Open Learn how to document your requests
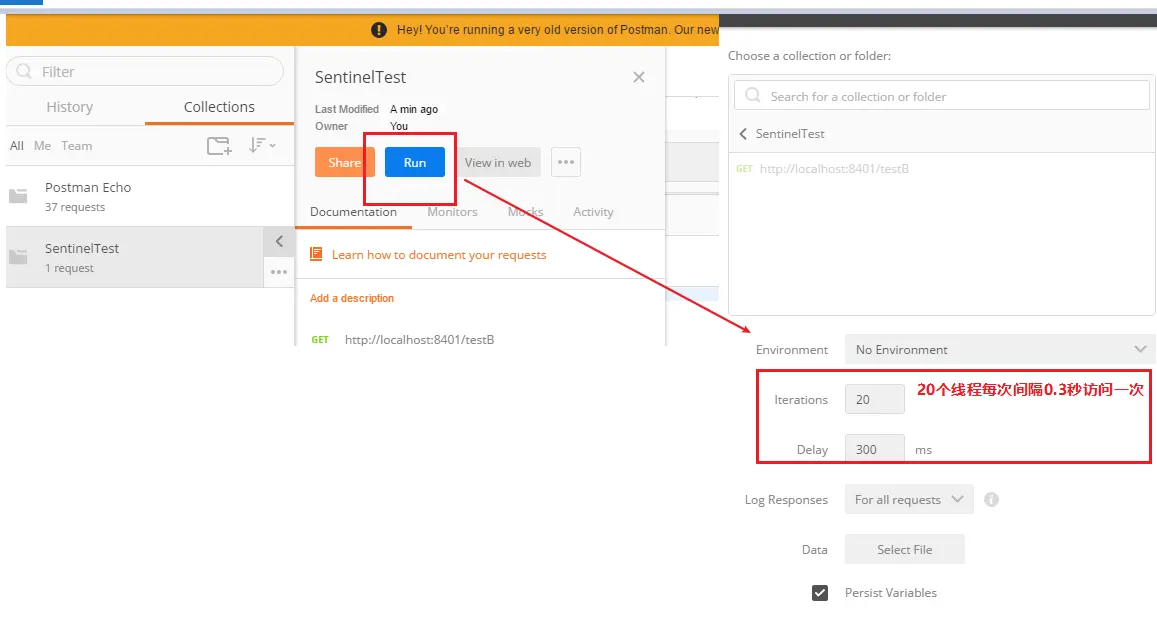This screenshot has width=1157, height=644. tap(439, 255)
